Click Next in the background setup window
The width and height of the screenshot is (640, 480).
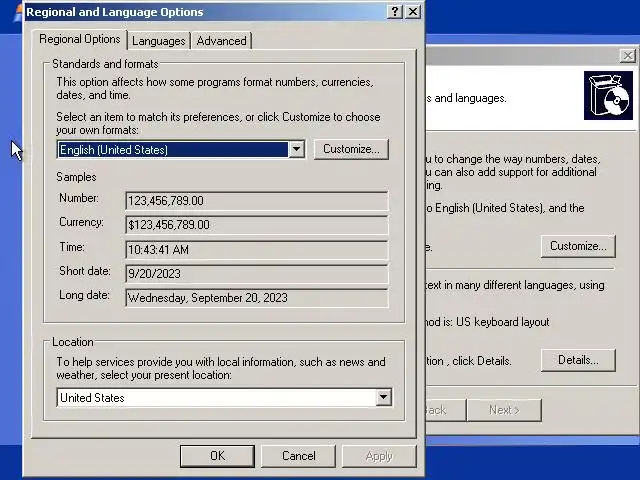(504, 410)
